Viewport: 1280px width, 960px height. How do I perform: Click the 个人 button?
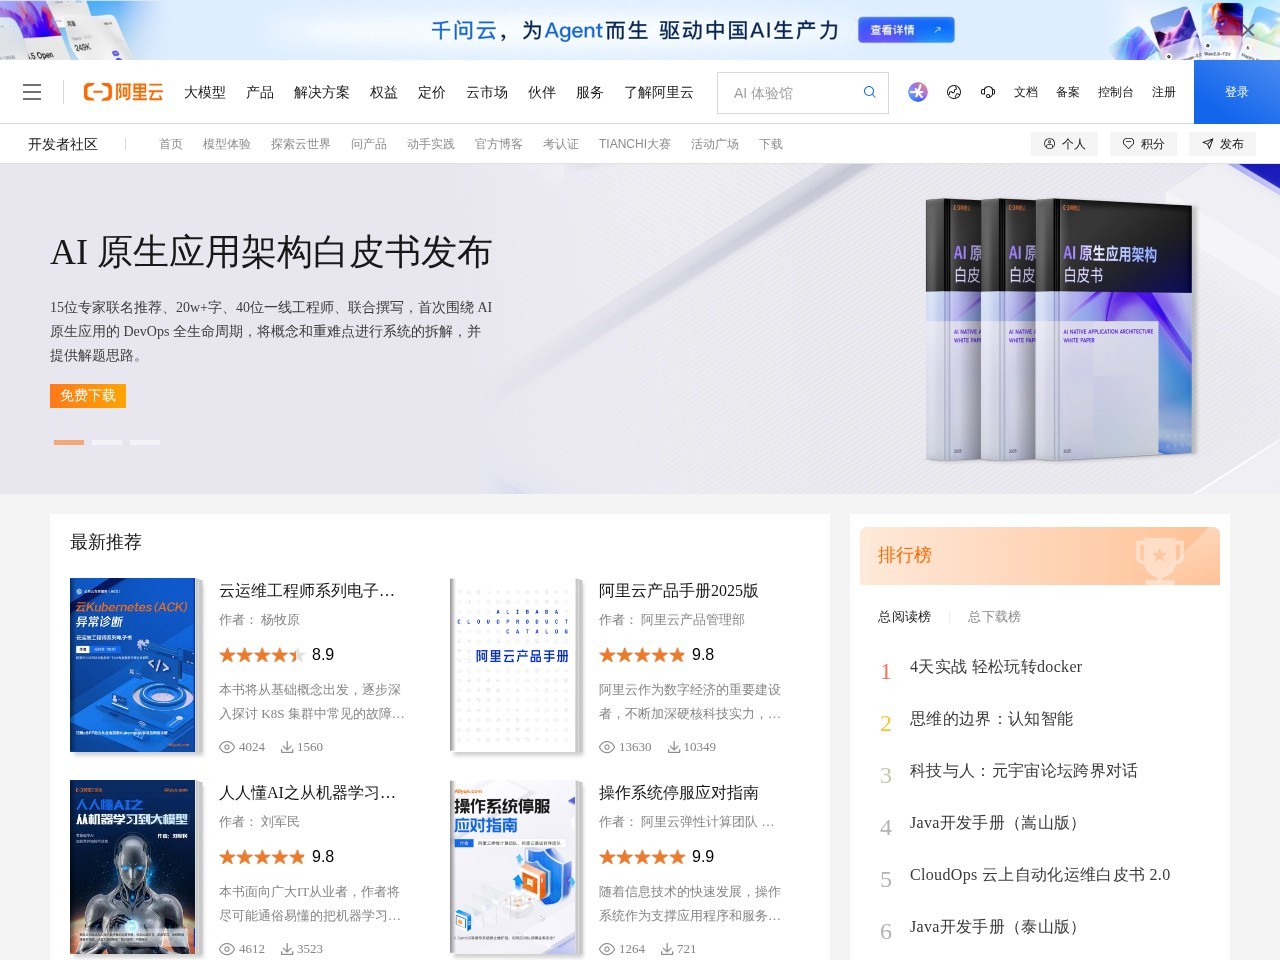pyautogui.click(x=1064, y=144)
